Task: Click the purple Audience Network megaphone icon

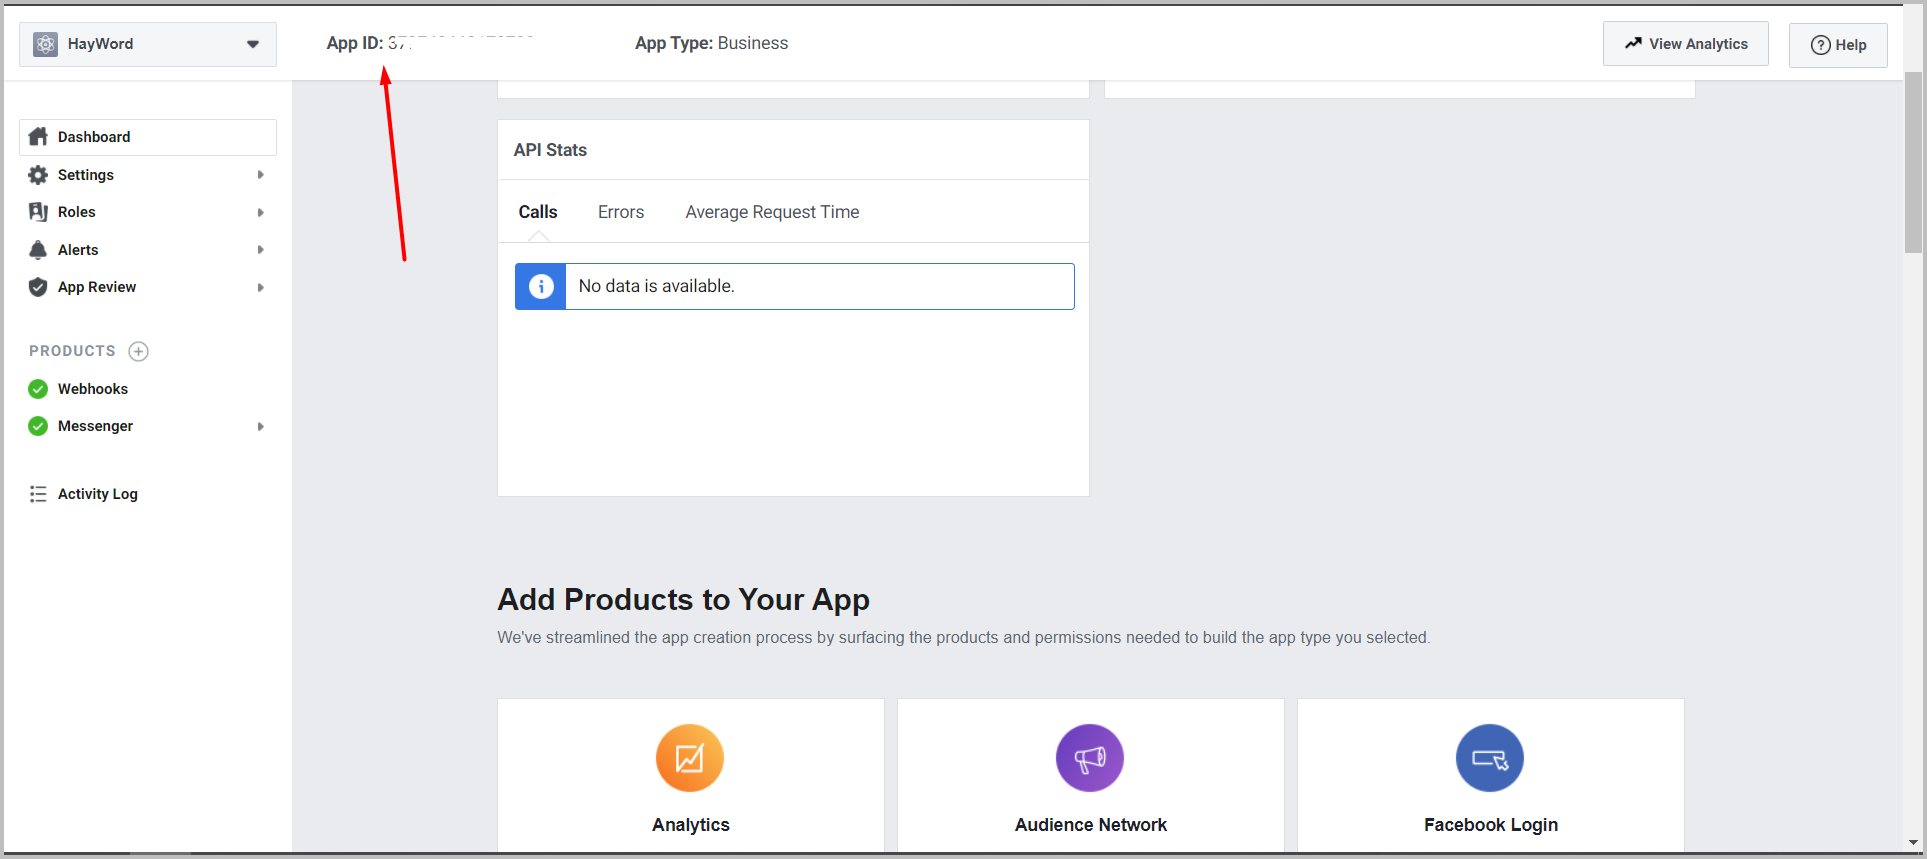Action: pyautogui.click(x=1090, y=758)
